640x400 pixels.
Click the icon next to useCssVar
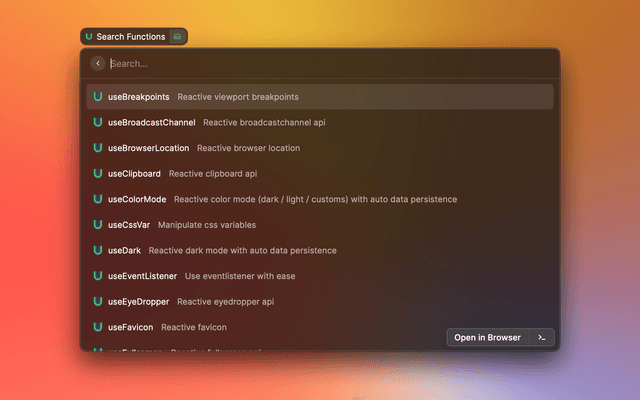(x=98, y=225)
